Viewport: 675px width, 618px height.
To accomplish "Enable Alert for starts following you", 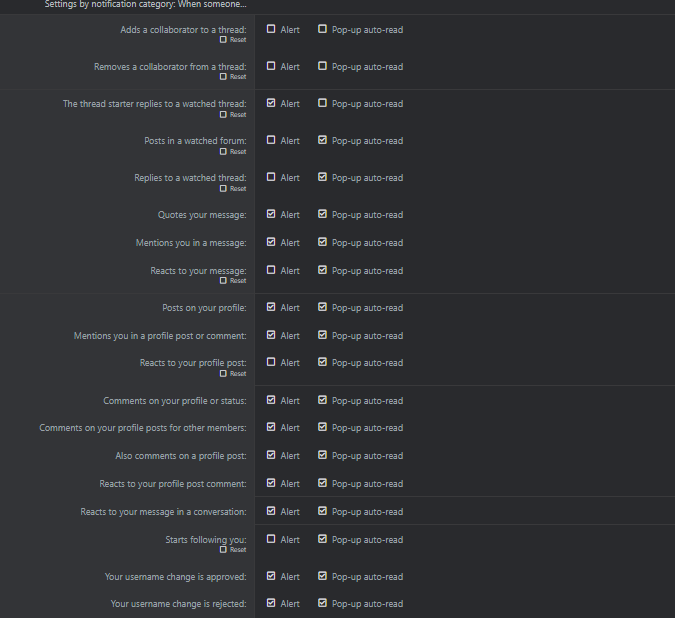I will [x=271, y=539].
